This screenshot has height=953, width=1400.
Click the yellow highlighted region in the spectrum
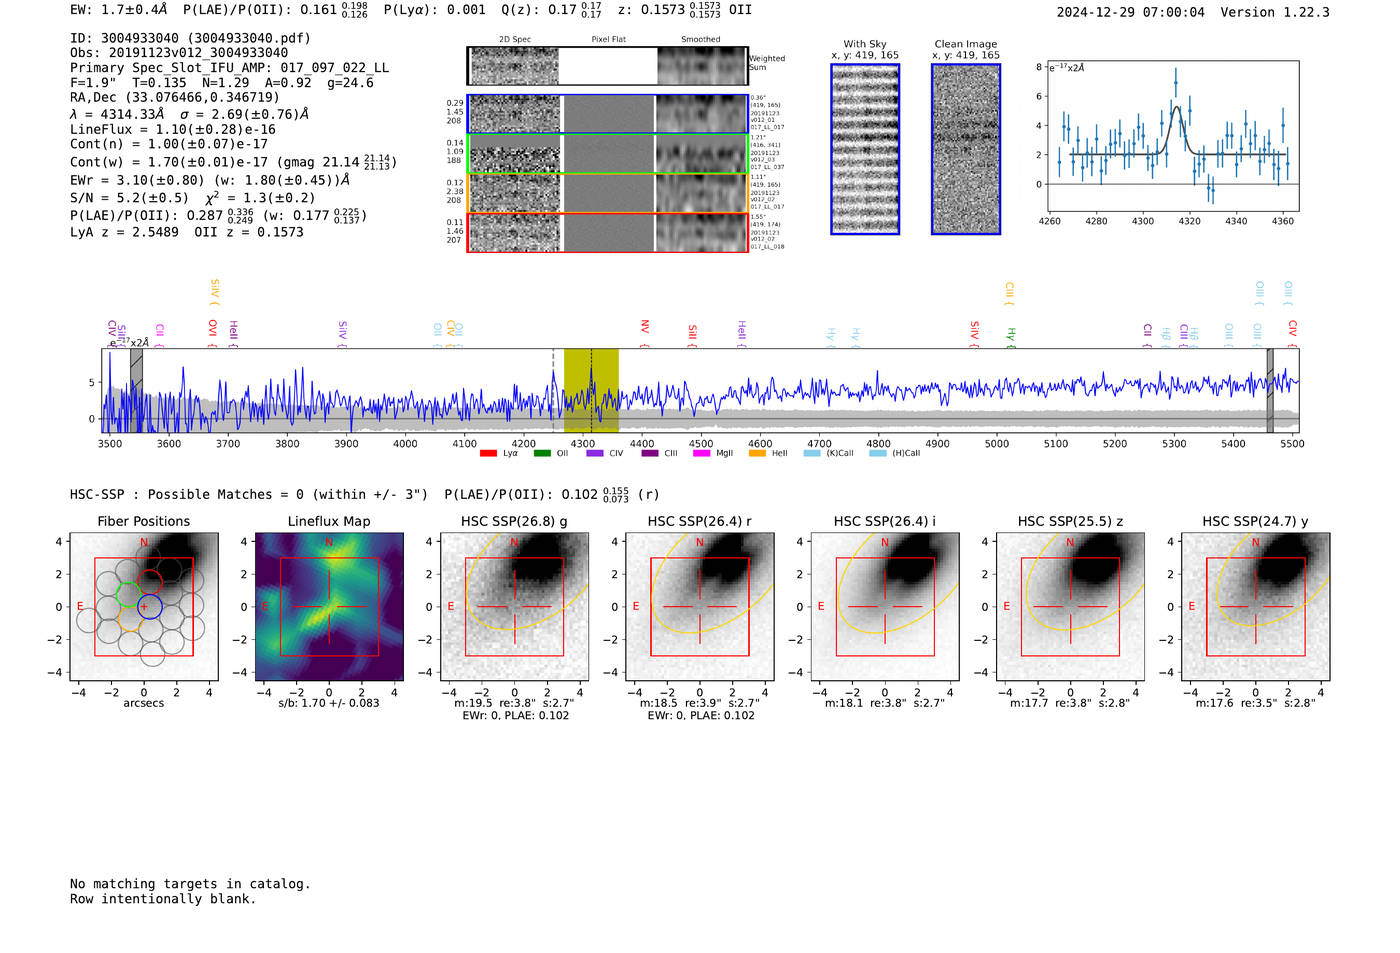tap(591, 390)
